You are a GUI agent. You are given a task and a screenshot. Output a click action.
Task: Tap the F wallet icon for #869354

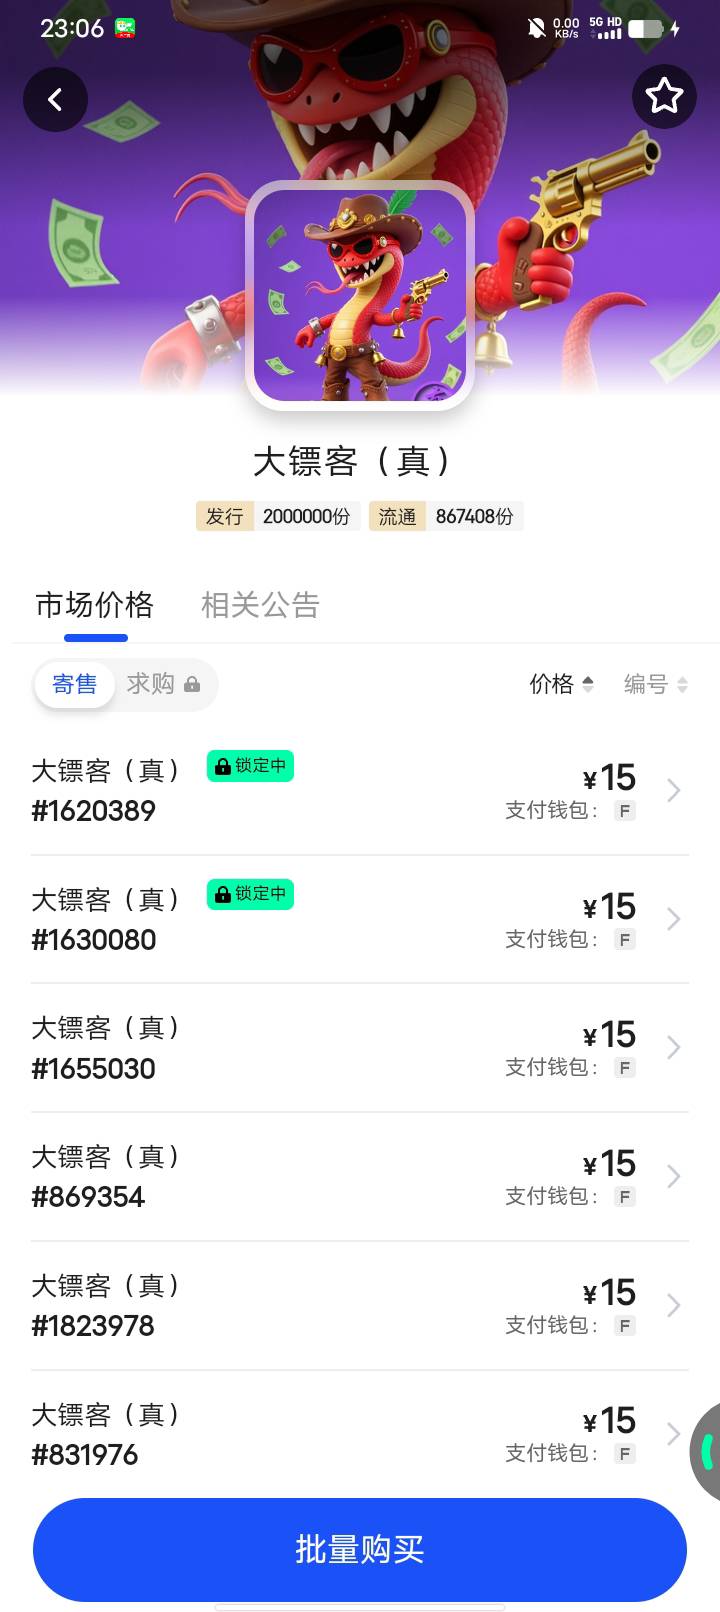625,1197
